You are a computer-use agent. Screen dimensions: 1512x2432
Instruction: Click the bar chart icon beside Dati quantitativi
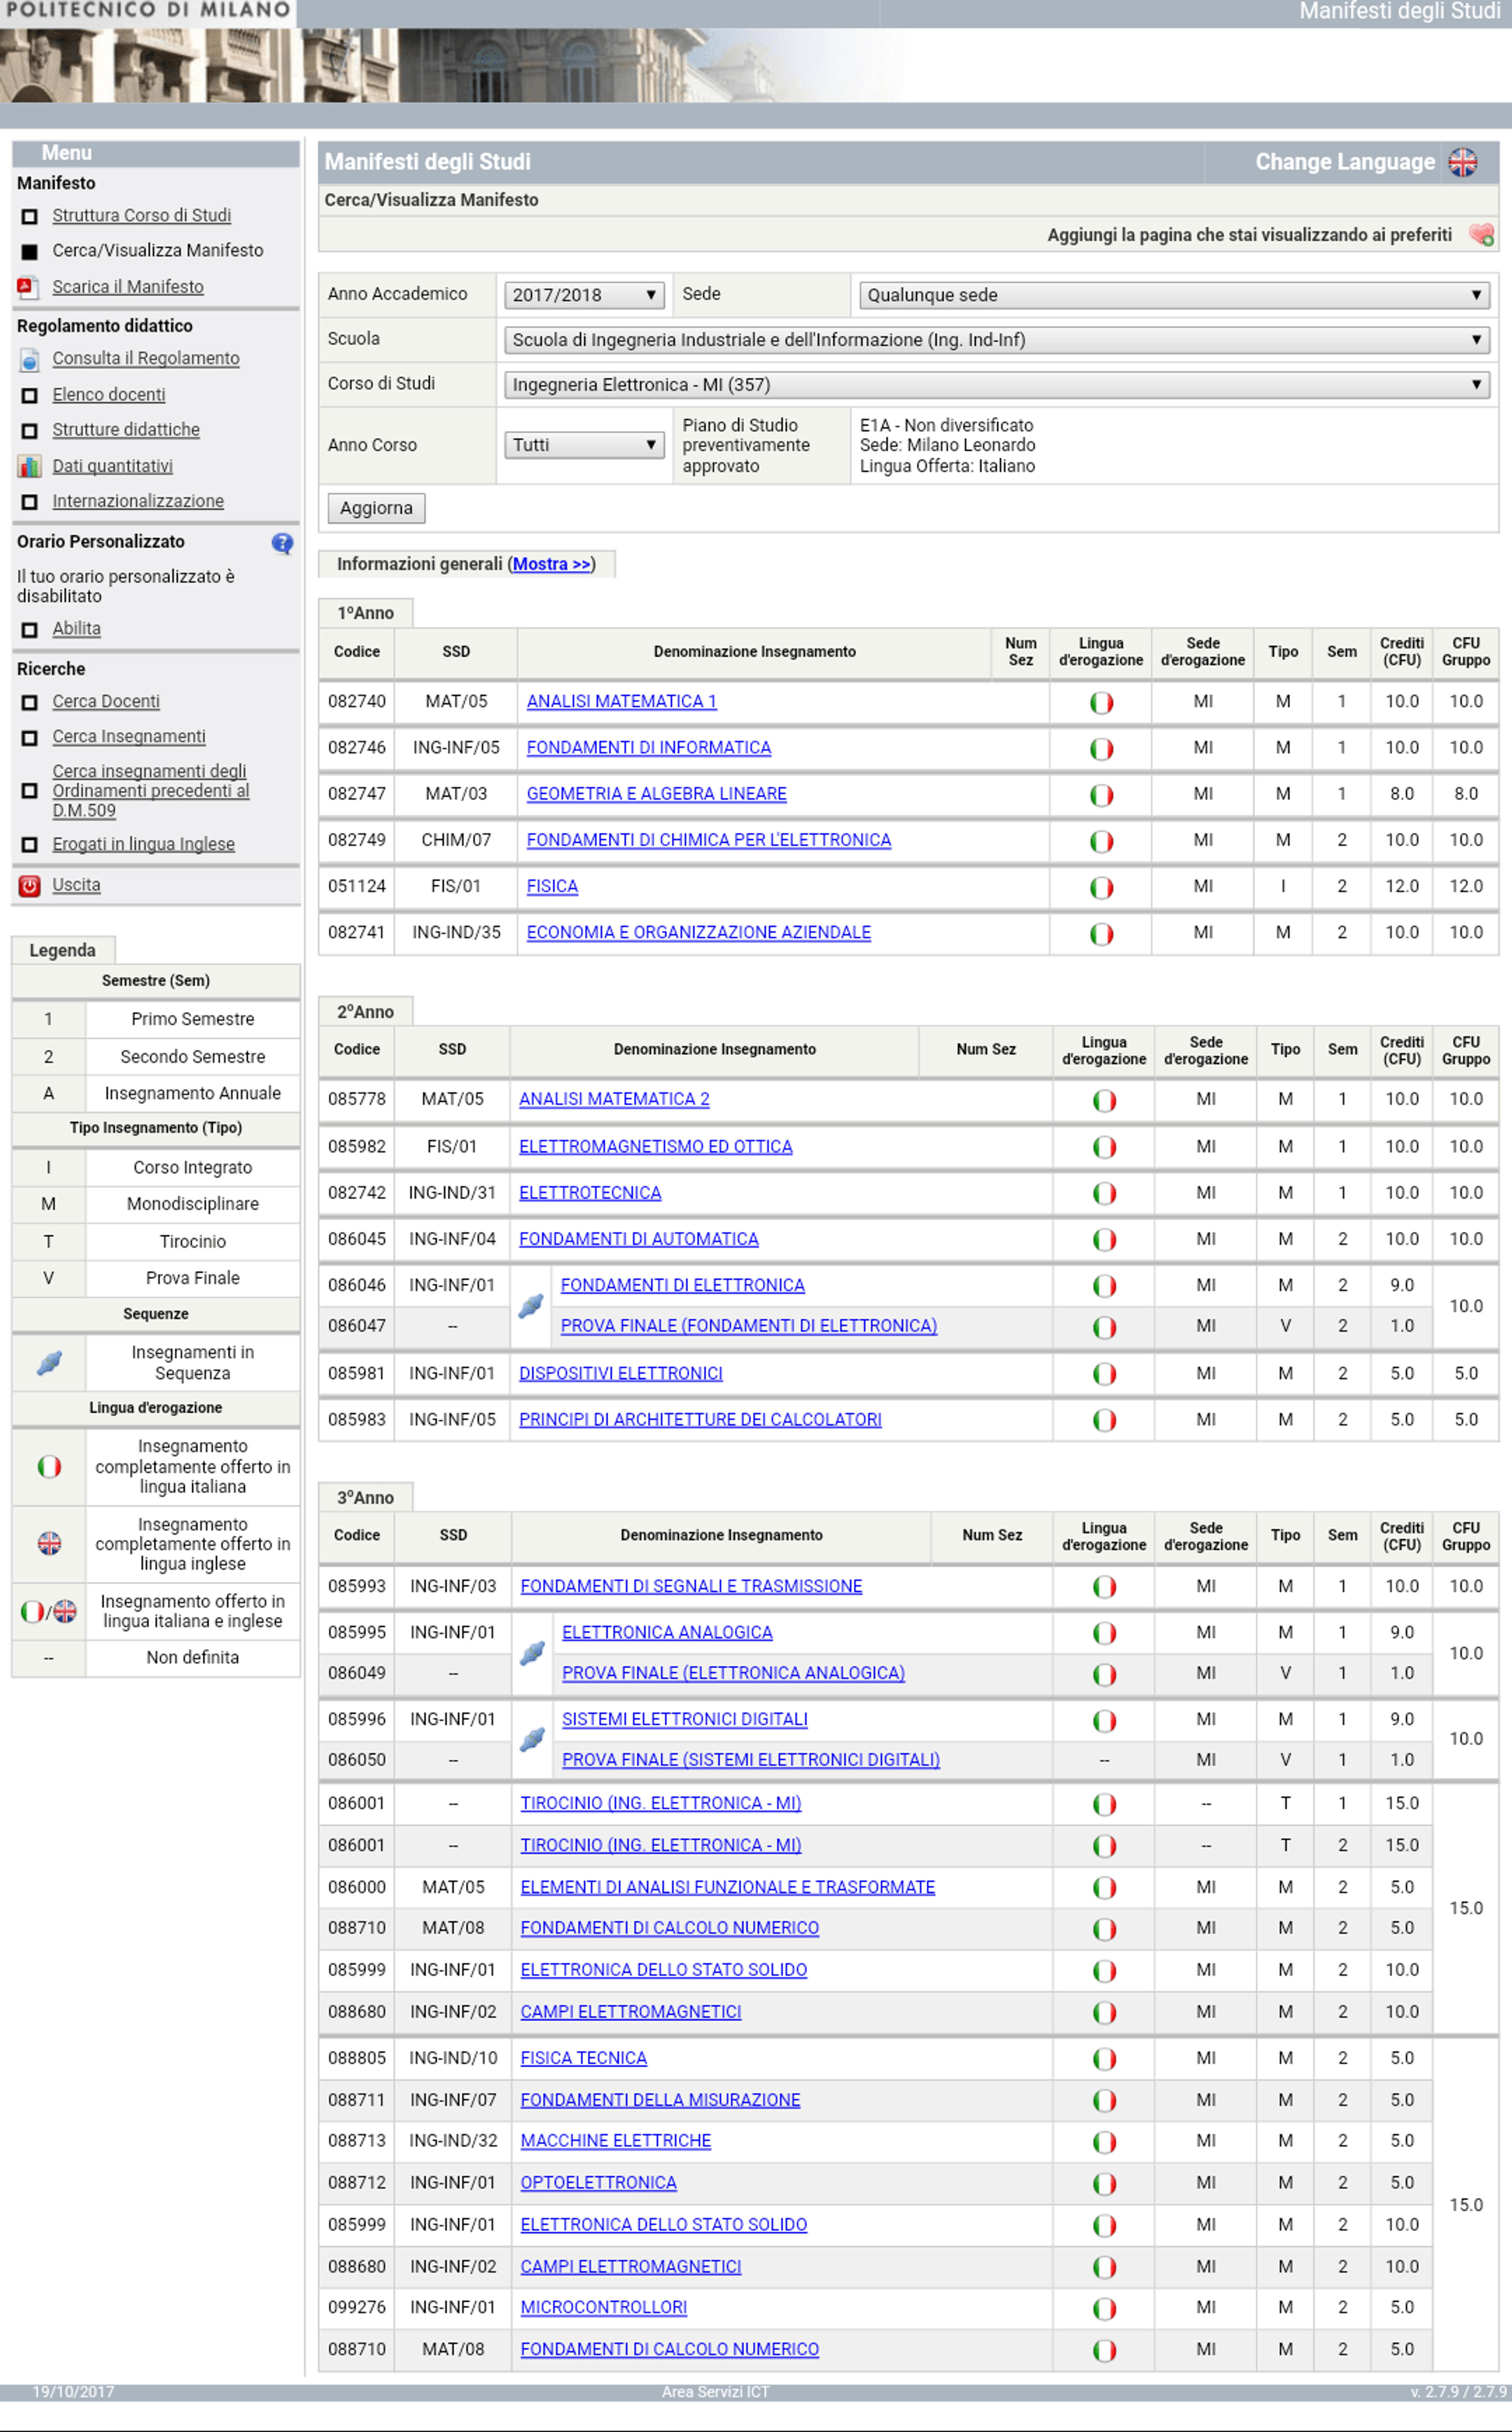point(29,466)
